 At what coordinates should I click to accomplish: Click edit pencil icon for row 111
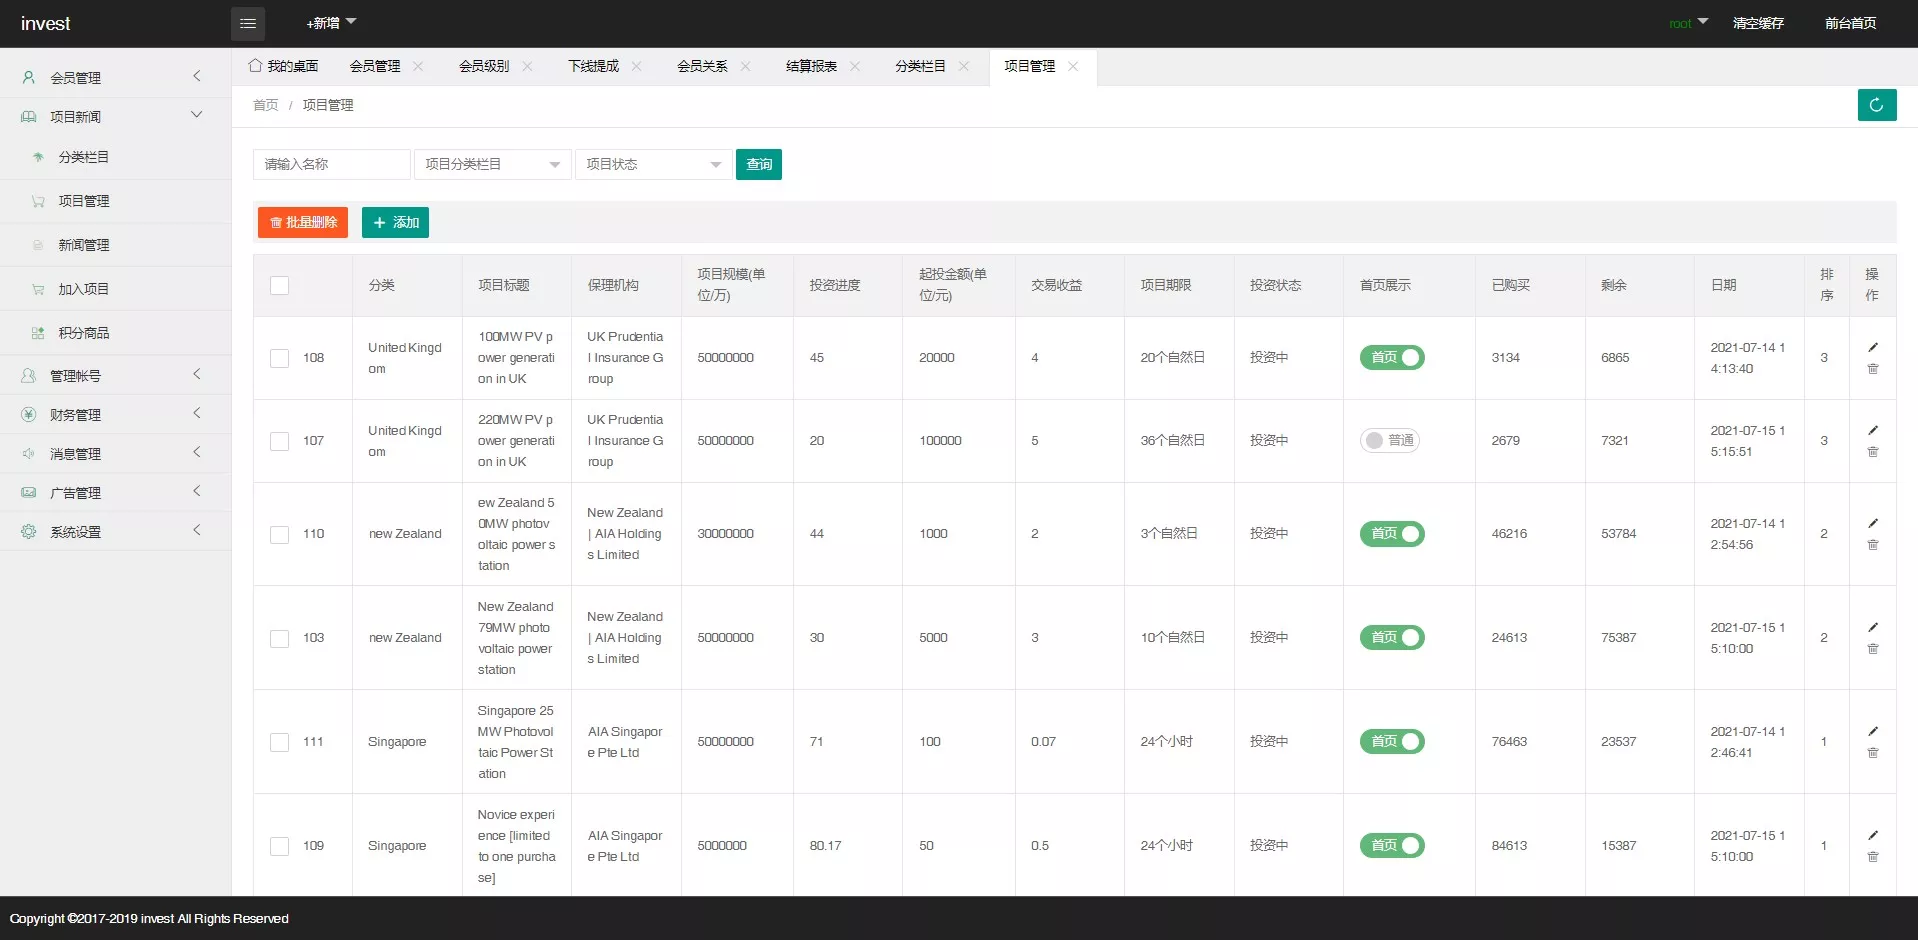[1873, 731]
